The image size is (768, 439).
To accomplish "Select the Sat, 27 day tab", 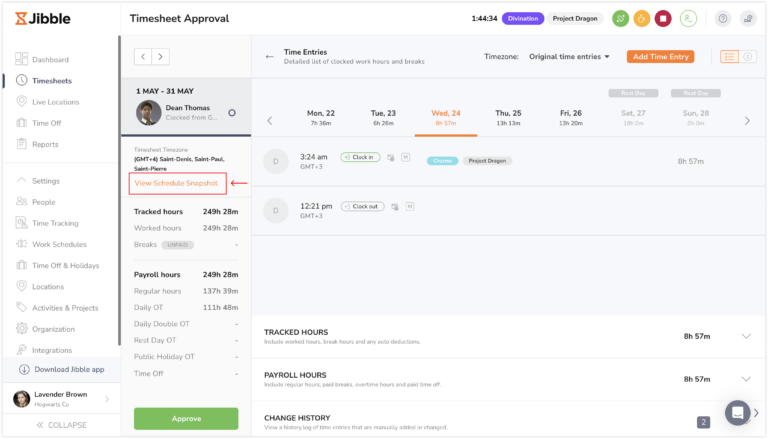I will [633, 118].
